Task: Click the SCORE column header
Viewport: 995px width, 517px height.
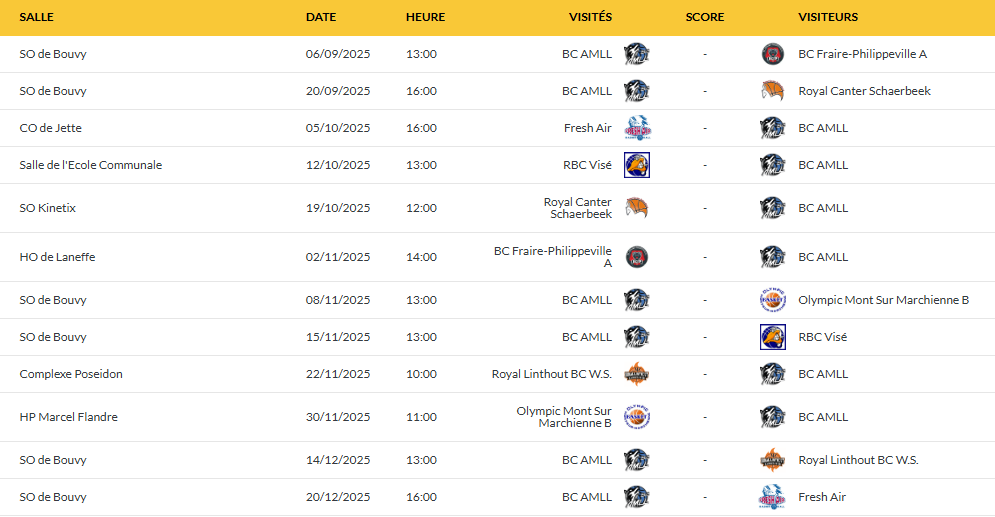Action: (x=705, y=17)
